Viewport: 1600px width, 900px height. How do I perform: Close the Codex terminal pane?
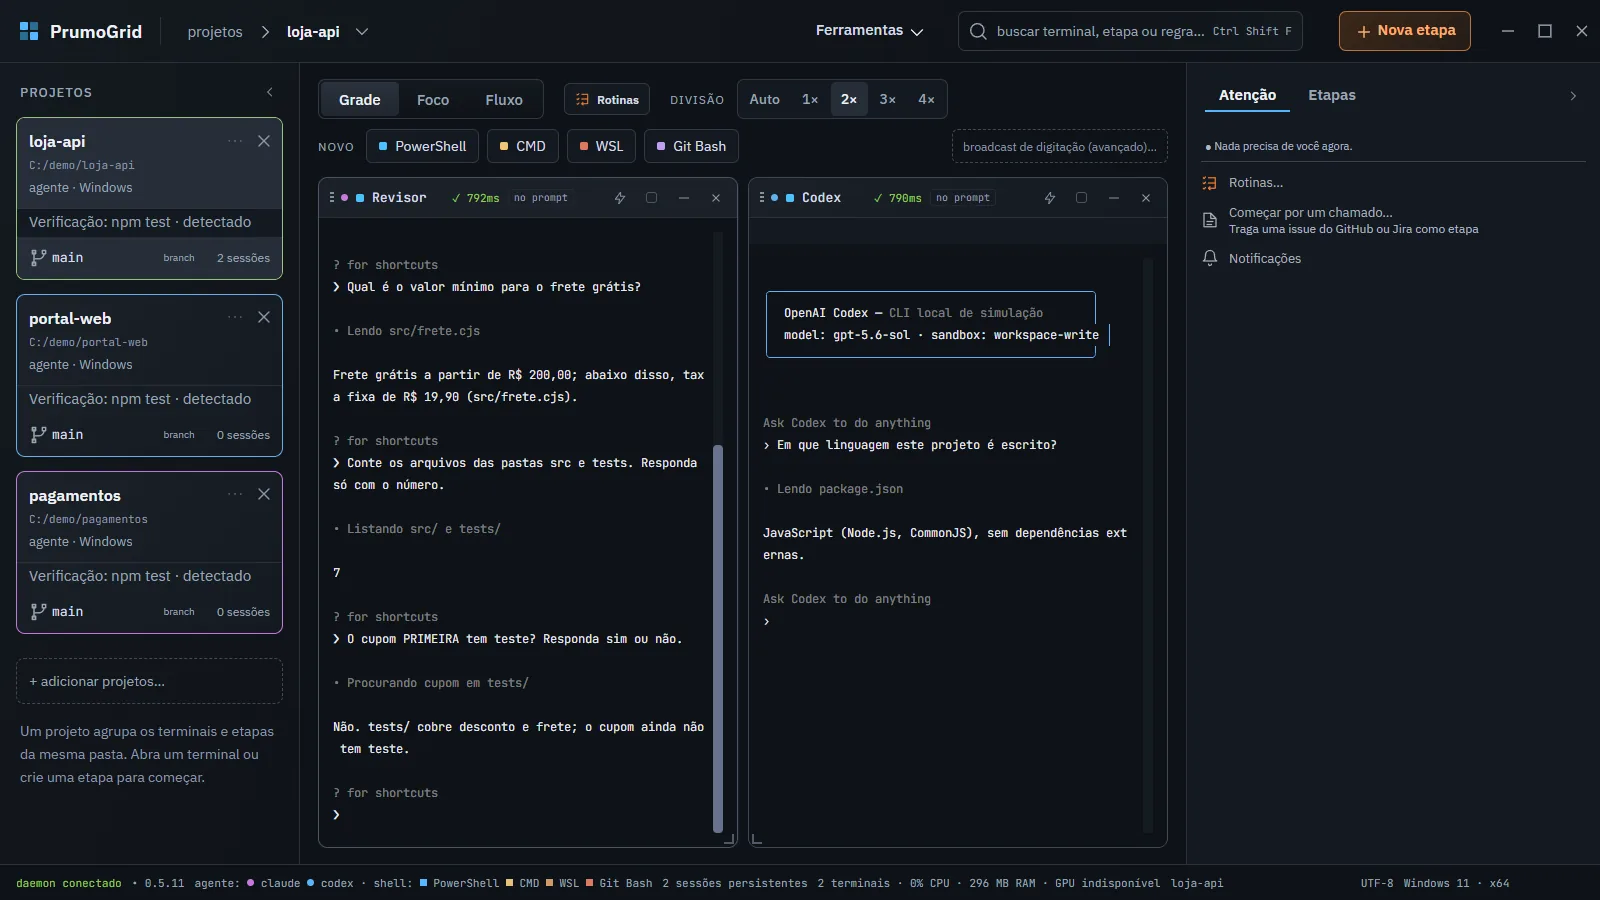click(x=1146, y=198)
